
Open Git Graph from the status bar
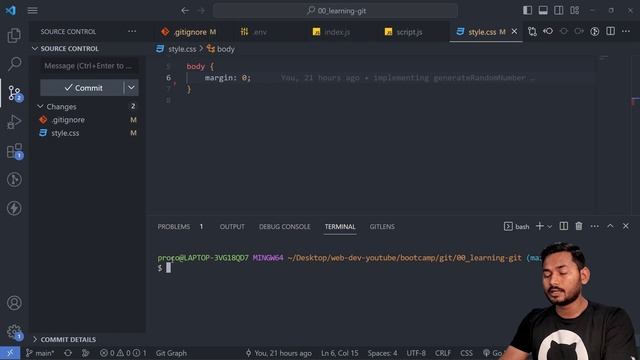(x=171, y=353)
